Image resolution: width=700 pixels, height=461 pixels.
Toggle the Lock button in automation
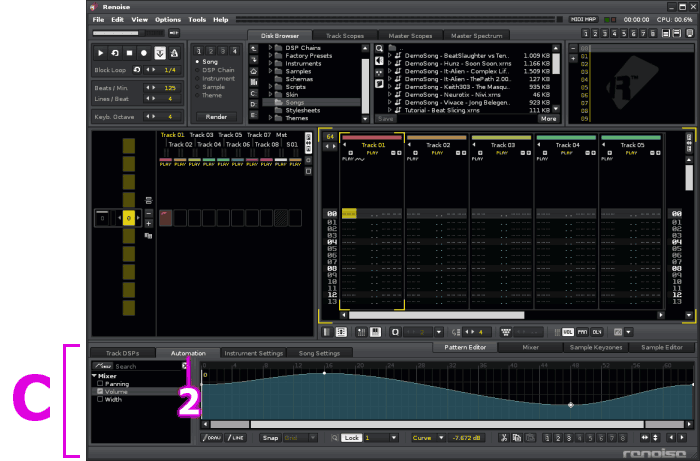pyautogui.click(x=352, y=438)
